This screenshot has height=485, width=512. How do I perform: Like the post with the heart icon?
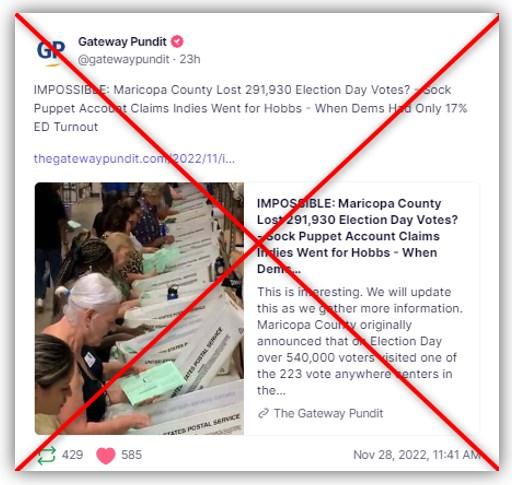tap(106, 455)
